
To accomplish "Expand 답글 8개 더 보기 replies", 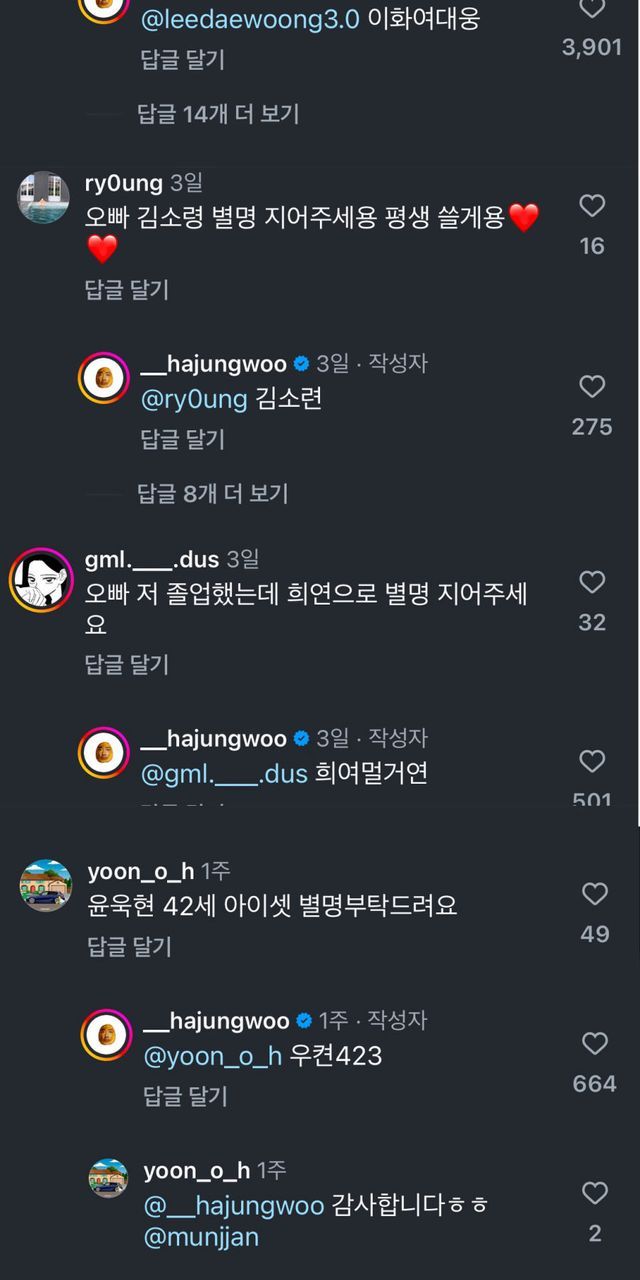I will [212, 493].
